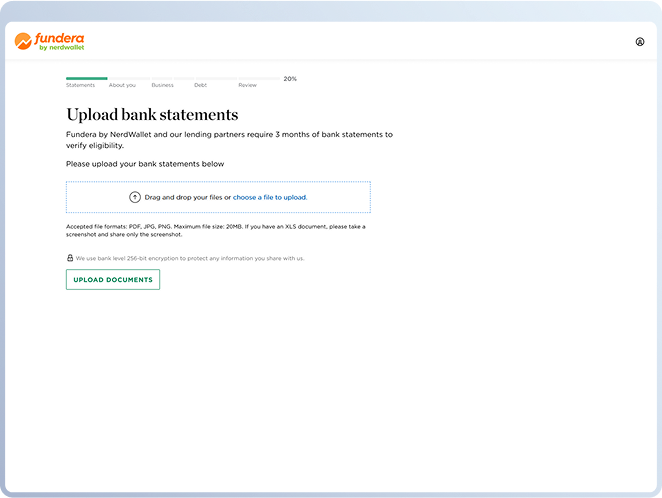Click the 'Accepted file formats' note
The image size is (662, 498).
click(216, 230)
